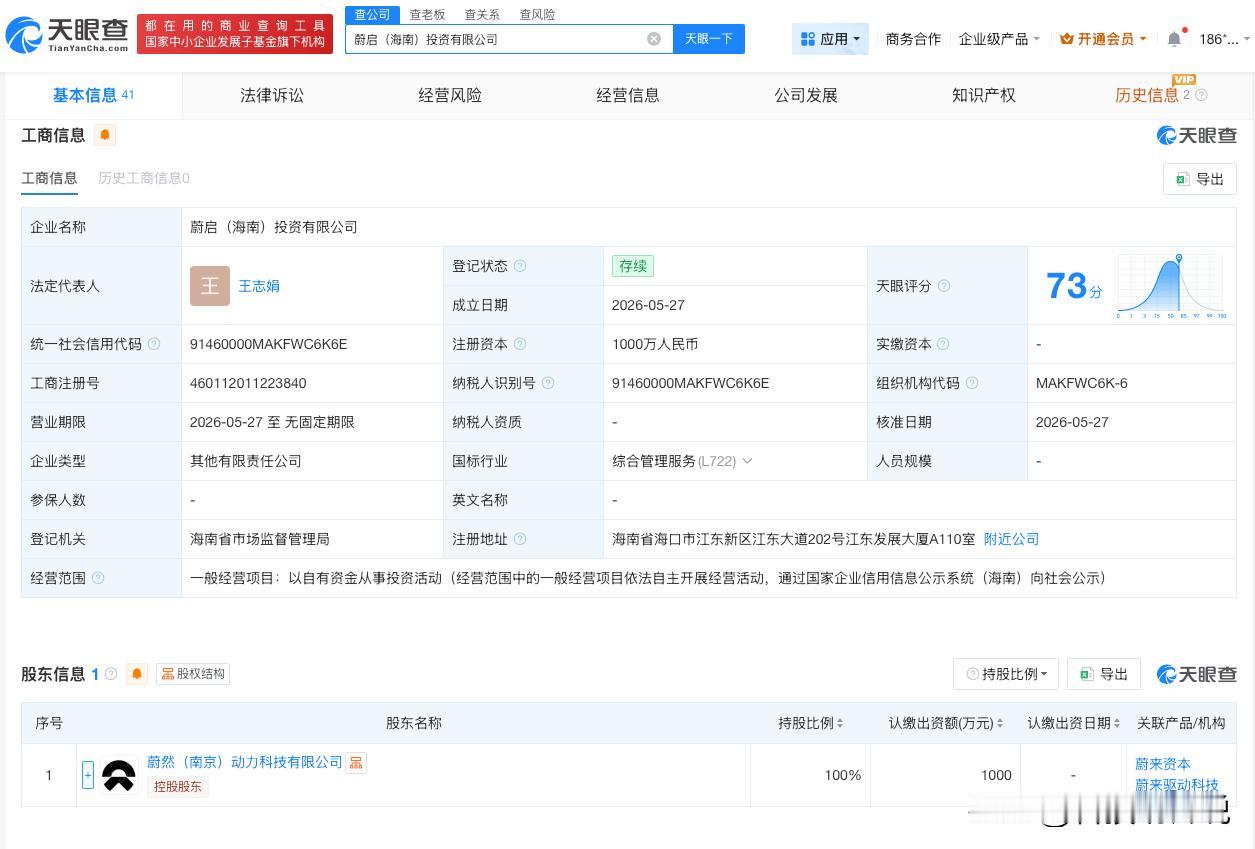Select the 查关系 search tab

click(x=482, y=14)
